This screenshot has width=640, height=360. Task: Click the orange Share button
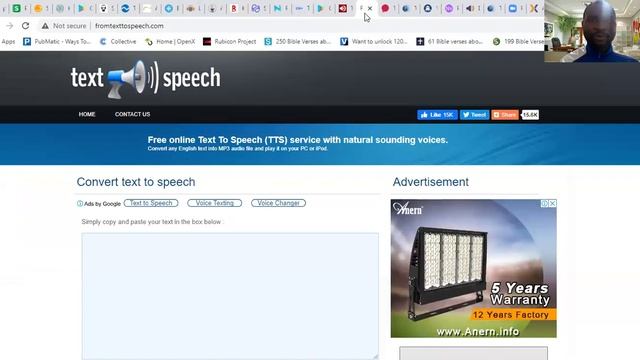[505, 115]
